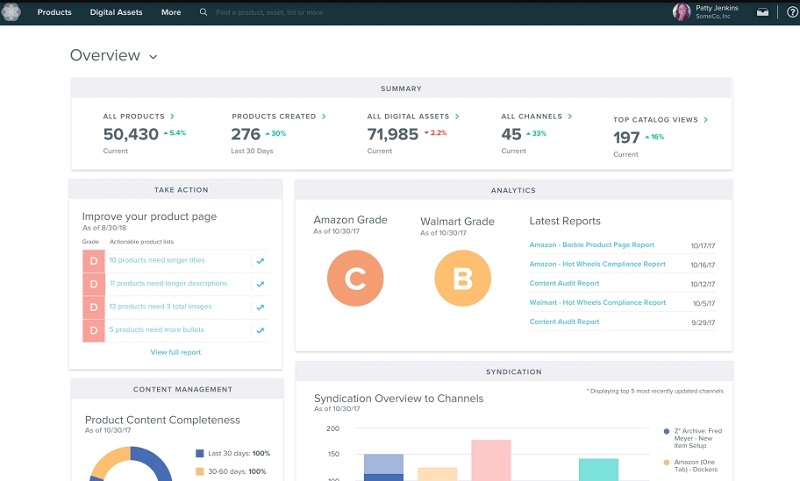Open Content Audit Report dated 10/12/17
This screenshot has height=481, width=800.
point(564,283)
